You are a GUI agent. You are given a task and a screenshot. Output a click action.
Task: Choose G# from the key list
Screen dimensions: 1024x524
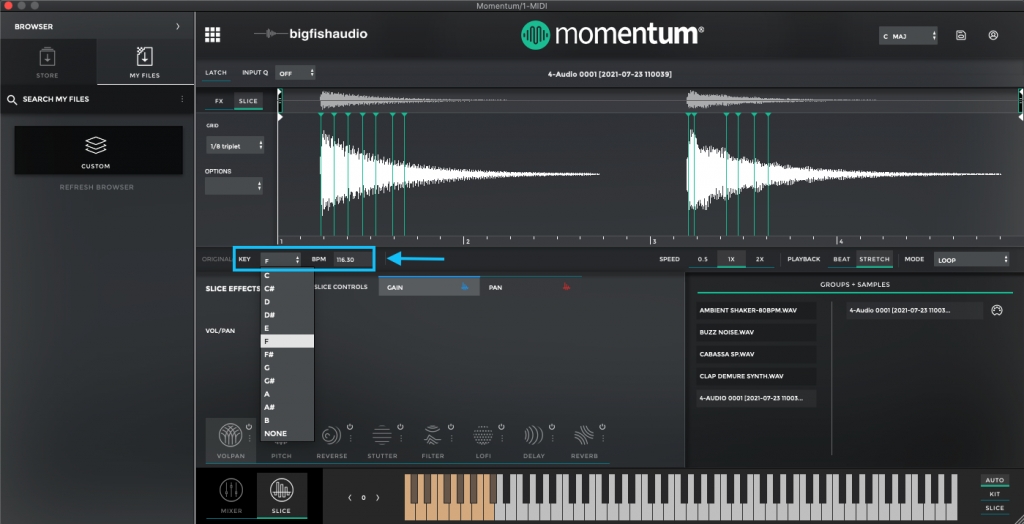pyautogui.click(x=287, y=381)
